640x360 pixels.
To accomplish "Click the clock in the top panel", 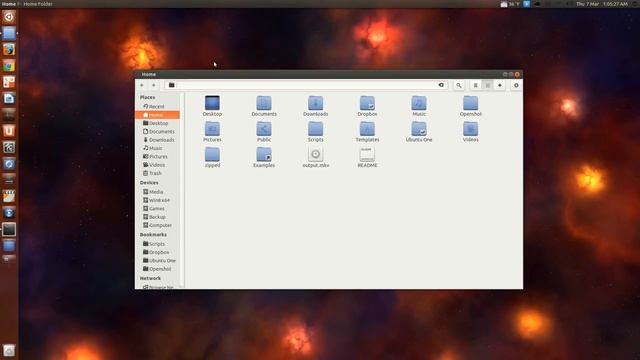I will tap(602, 4).
